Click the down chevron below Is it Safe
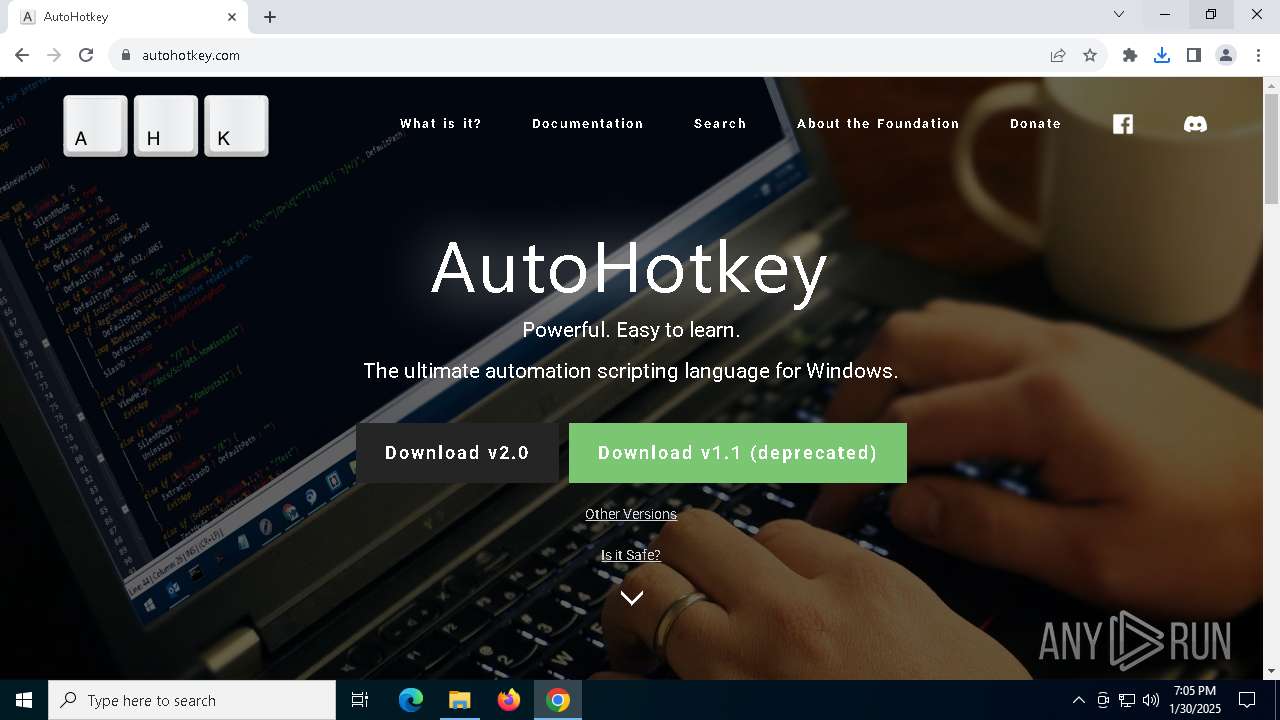The width and height of the screenshot is (1280, 720). (x=631, y=598)
